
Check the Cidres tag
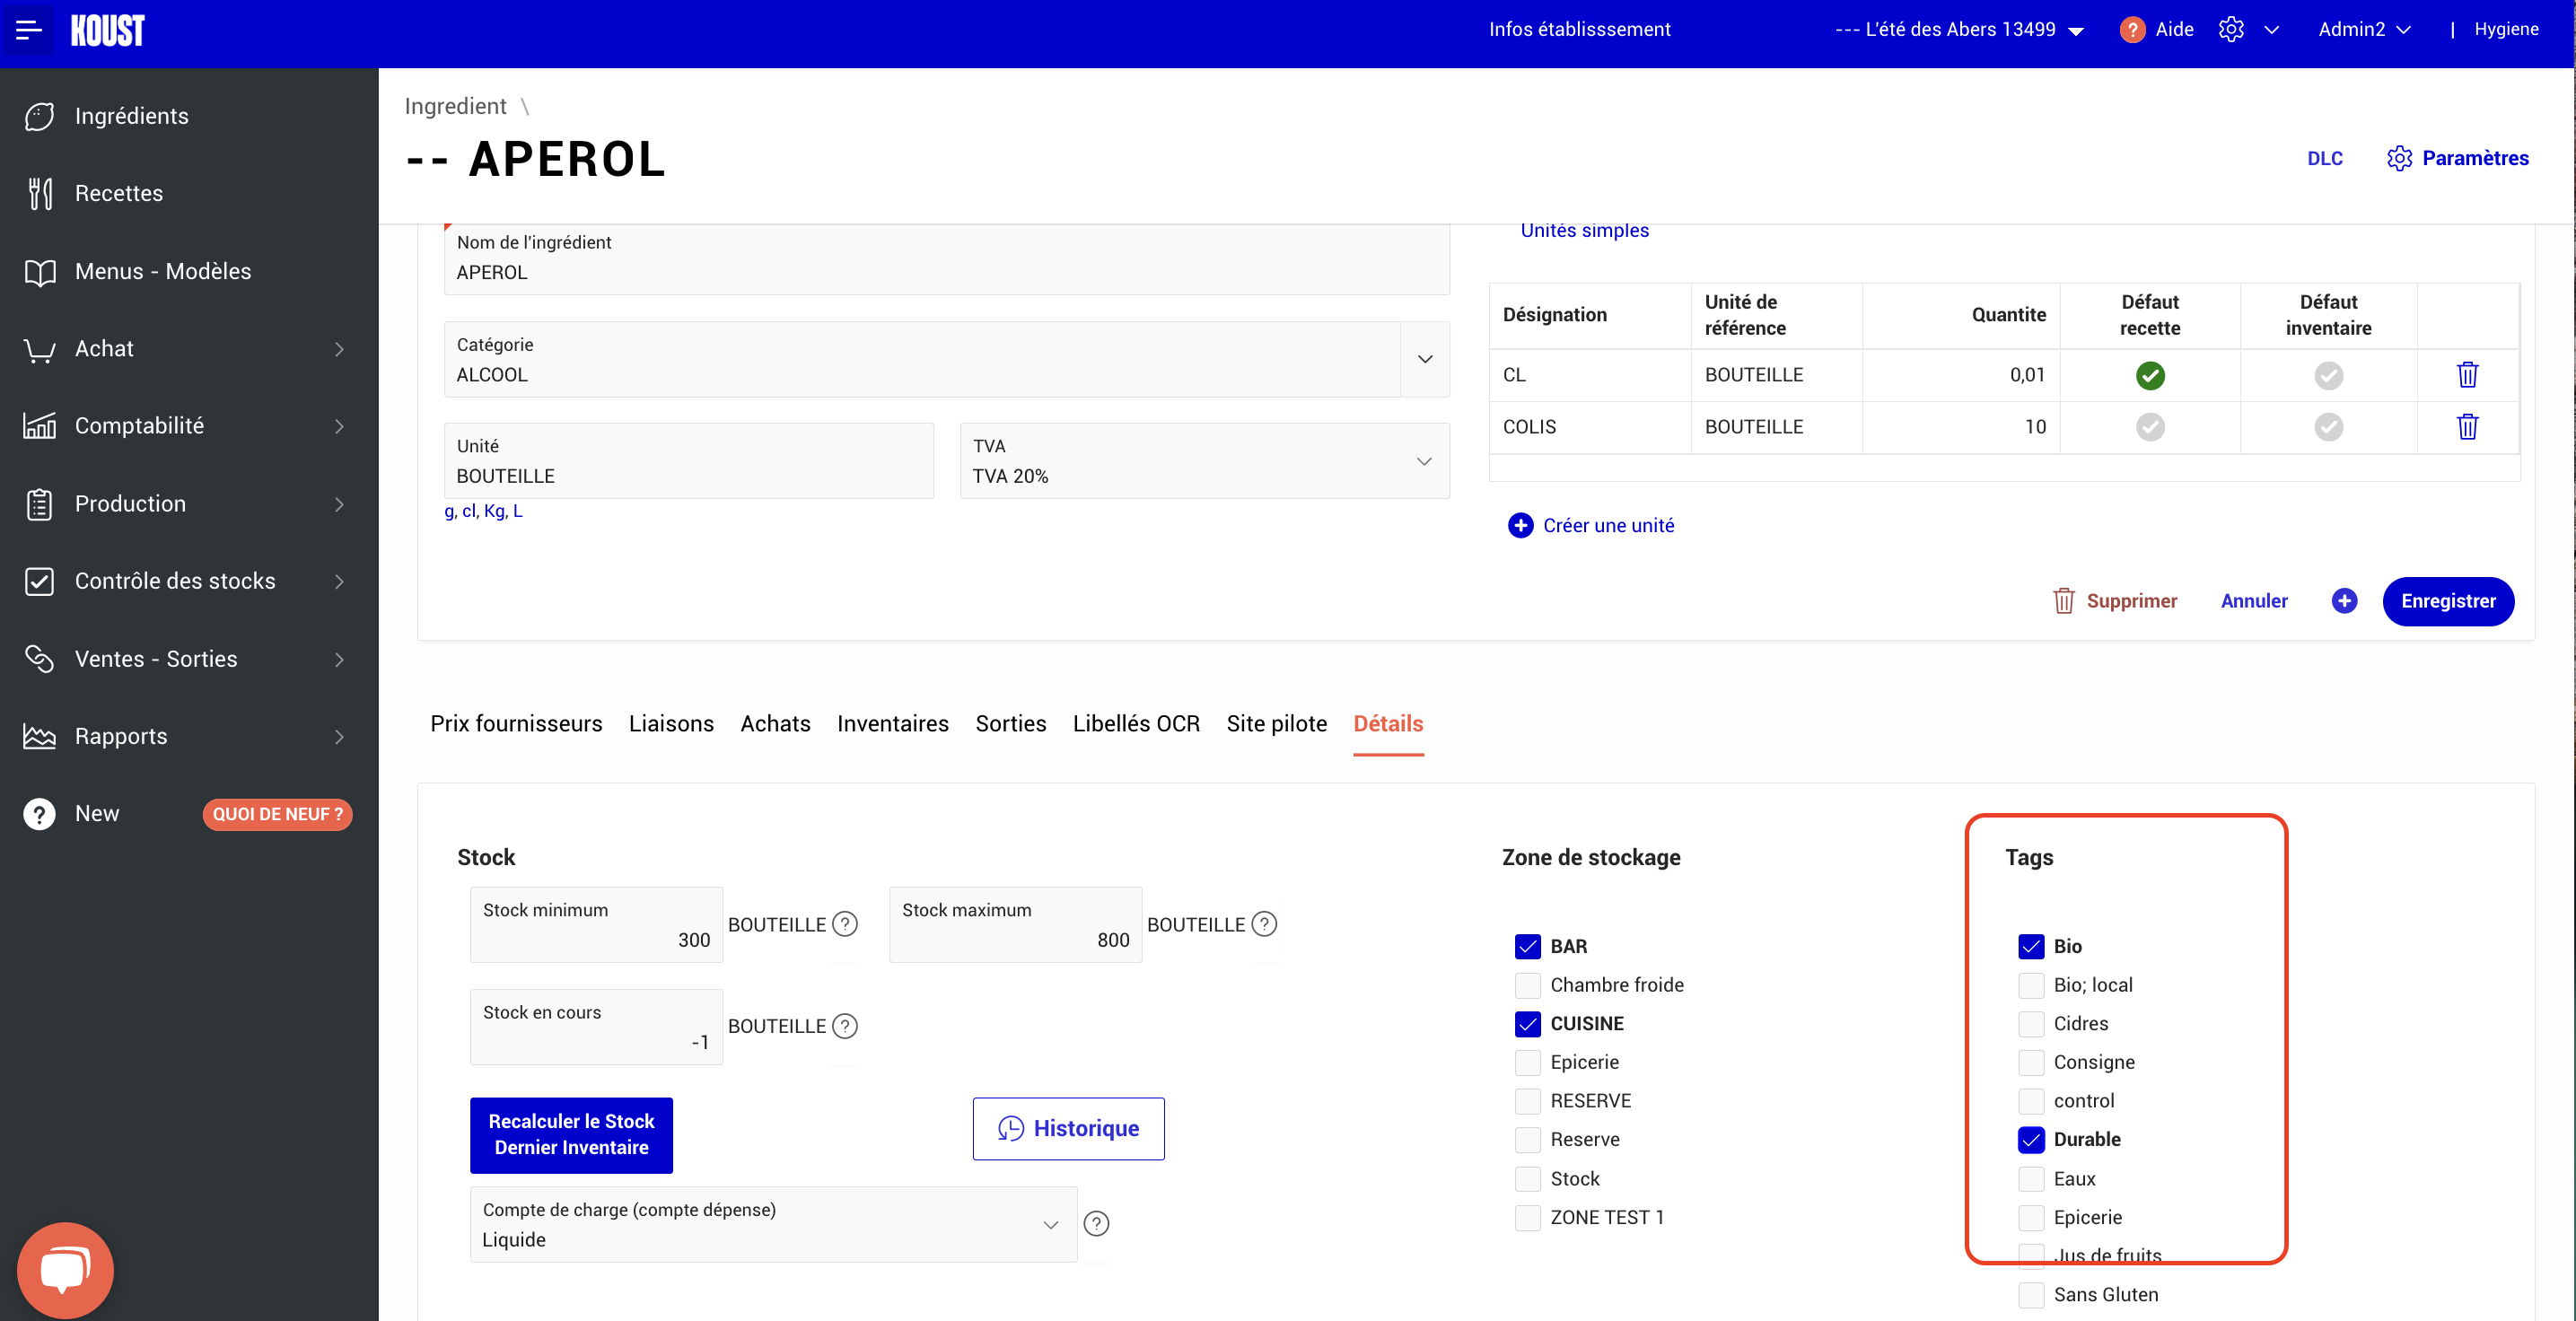[2030, 1023]
